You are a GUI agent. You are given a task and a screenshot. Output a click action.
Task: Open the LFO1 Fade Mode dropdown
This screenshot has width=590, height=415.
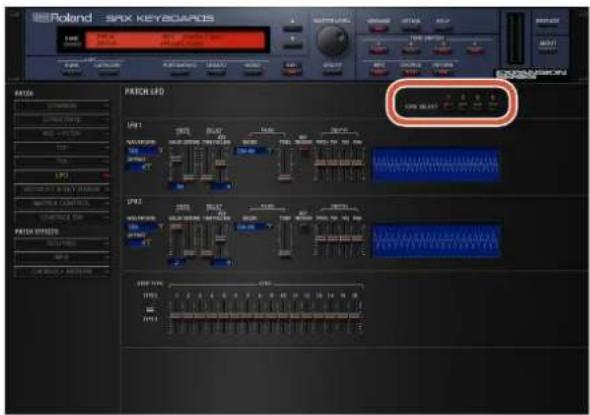[x=253, y=151]
